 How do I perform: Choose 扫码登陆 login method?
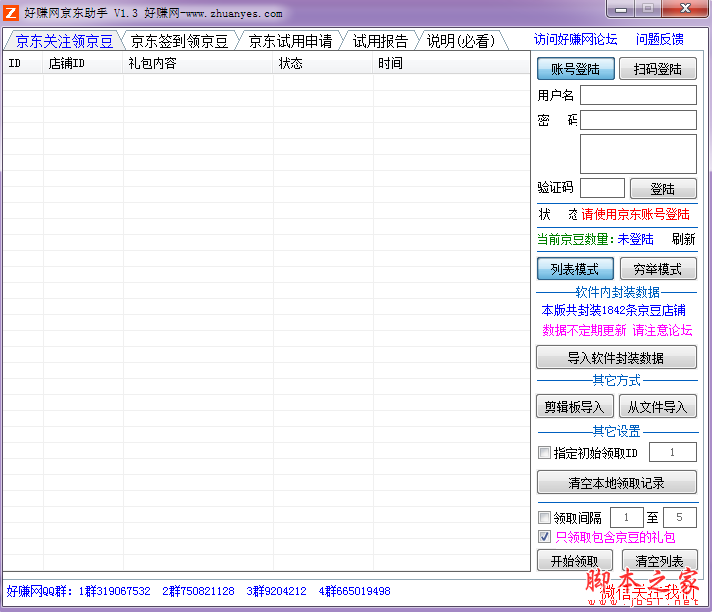[657, 69]
